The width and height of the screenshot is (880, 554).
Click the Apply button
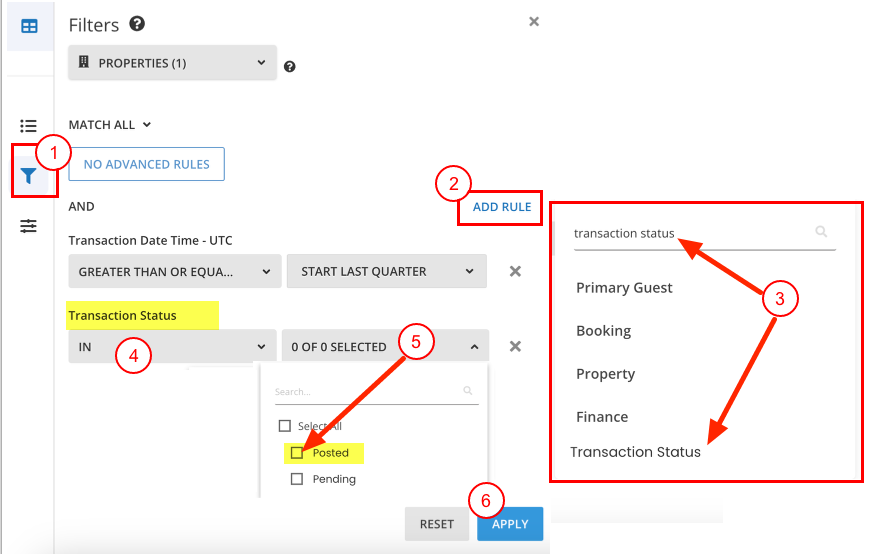point(510,524)
